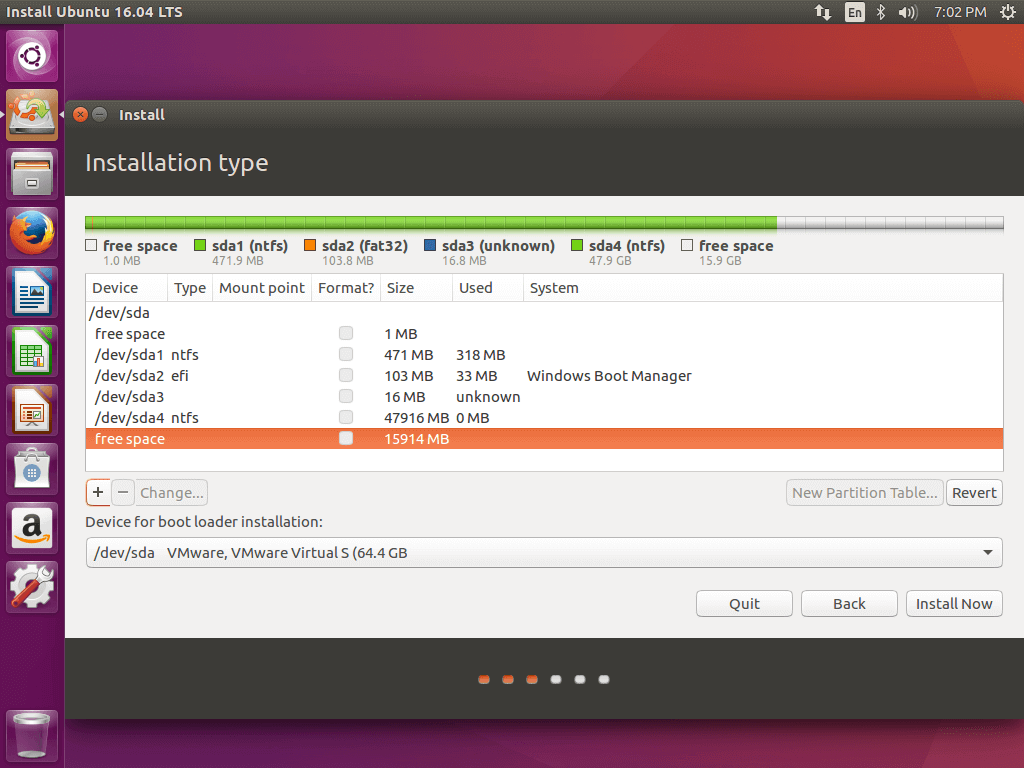Click the Size column header
The image size is (1024, 768).
pos(401,288)
